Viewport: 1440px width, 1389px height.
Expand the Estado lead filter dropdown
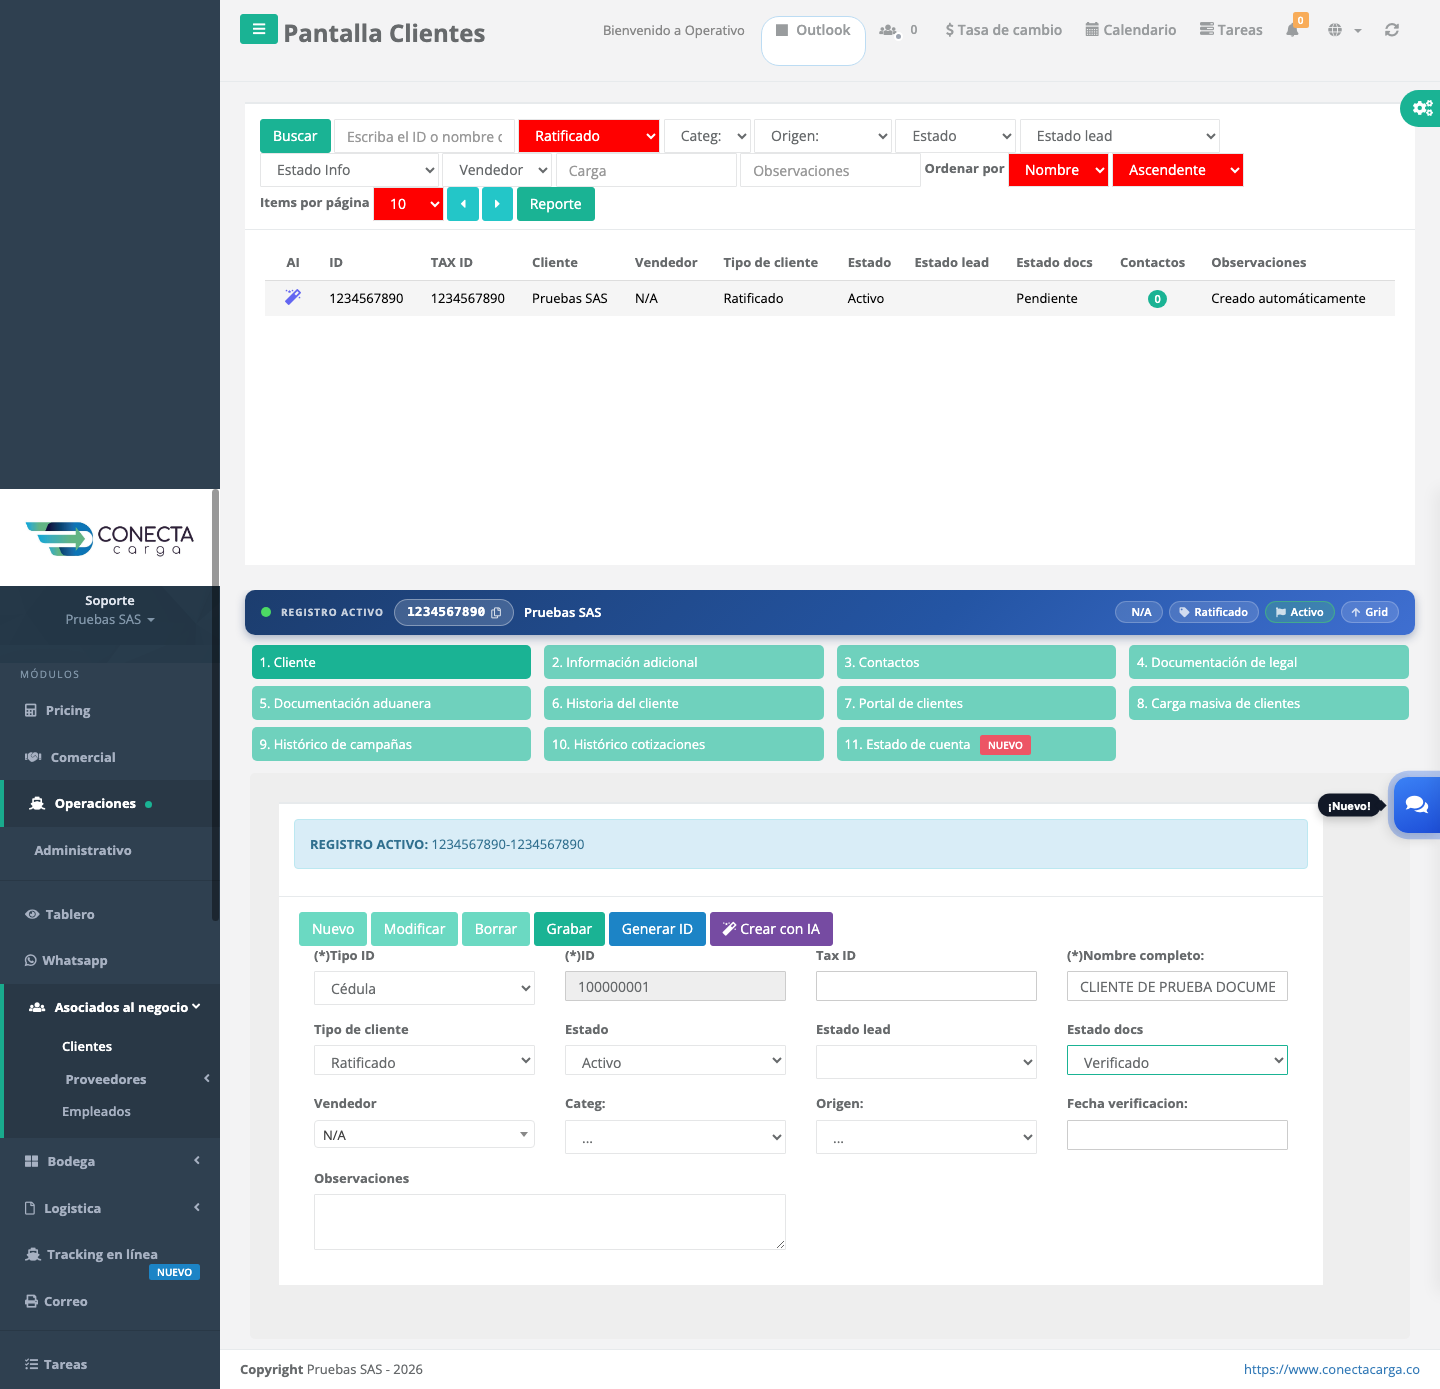[x=1120, y=136]
